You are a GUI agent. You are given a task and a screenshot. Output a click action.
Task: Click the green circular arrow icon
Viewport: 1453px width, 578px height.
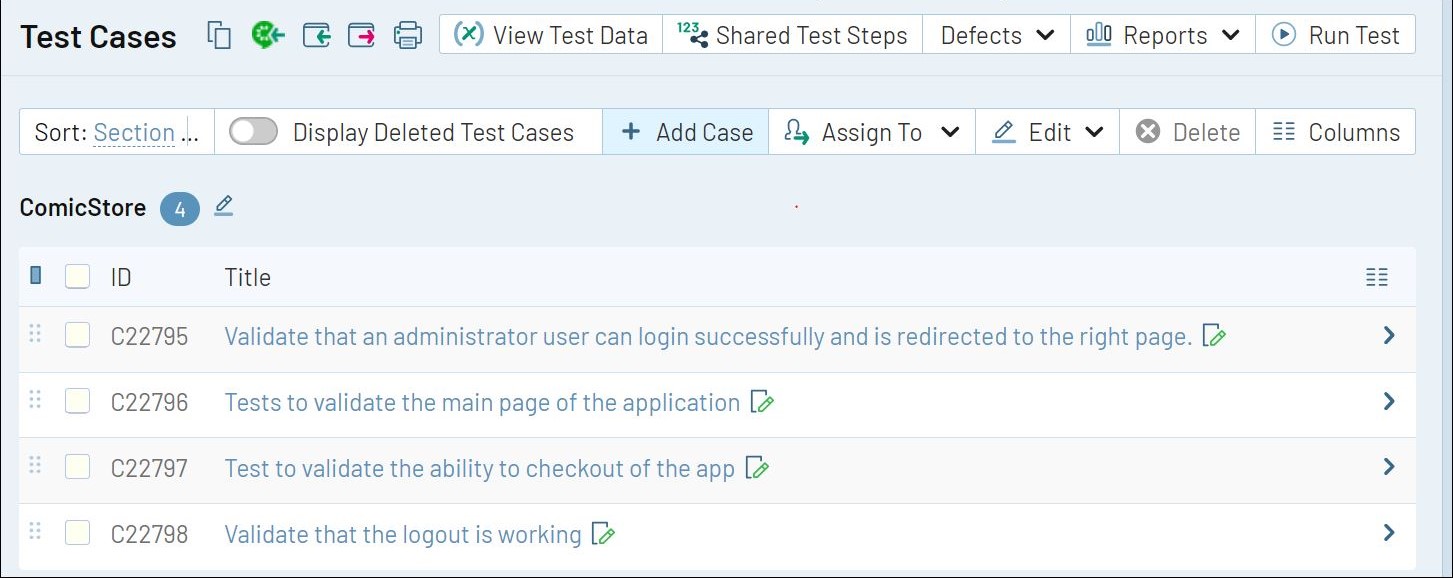(268, 35)
